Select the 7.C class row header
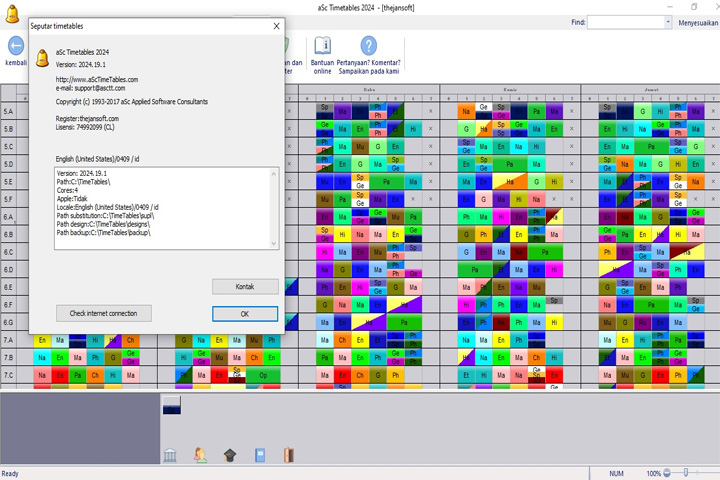This screenshot has width=720, height=480. coord(8,375)
